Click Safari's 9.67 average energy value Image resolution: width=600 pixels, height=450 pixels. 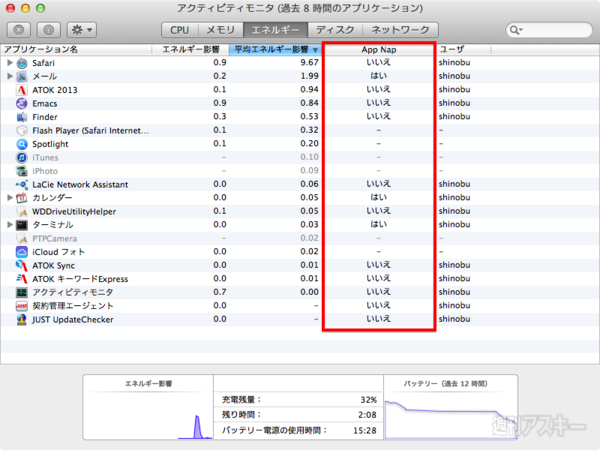pos(309,62)
